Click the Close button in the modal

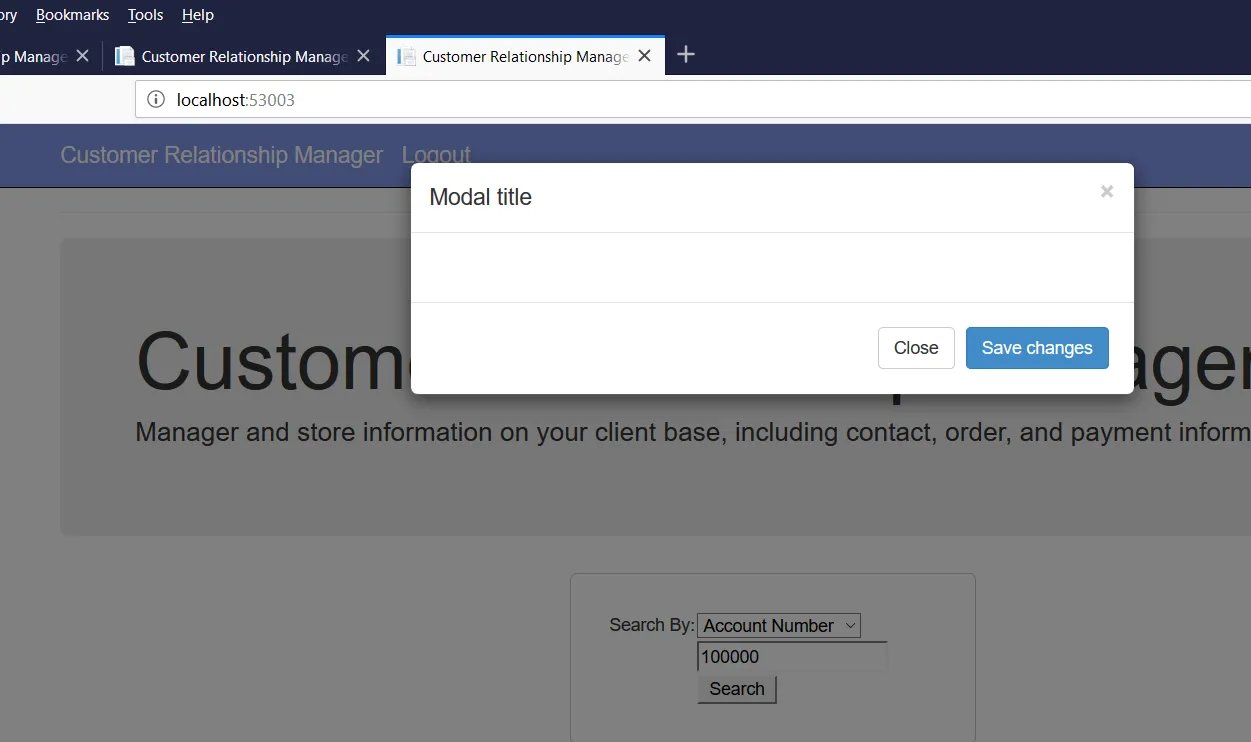pos(916,348)
